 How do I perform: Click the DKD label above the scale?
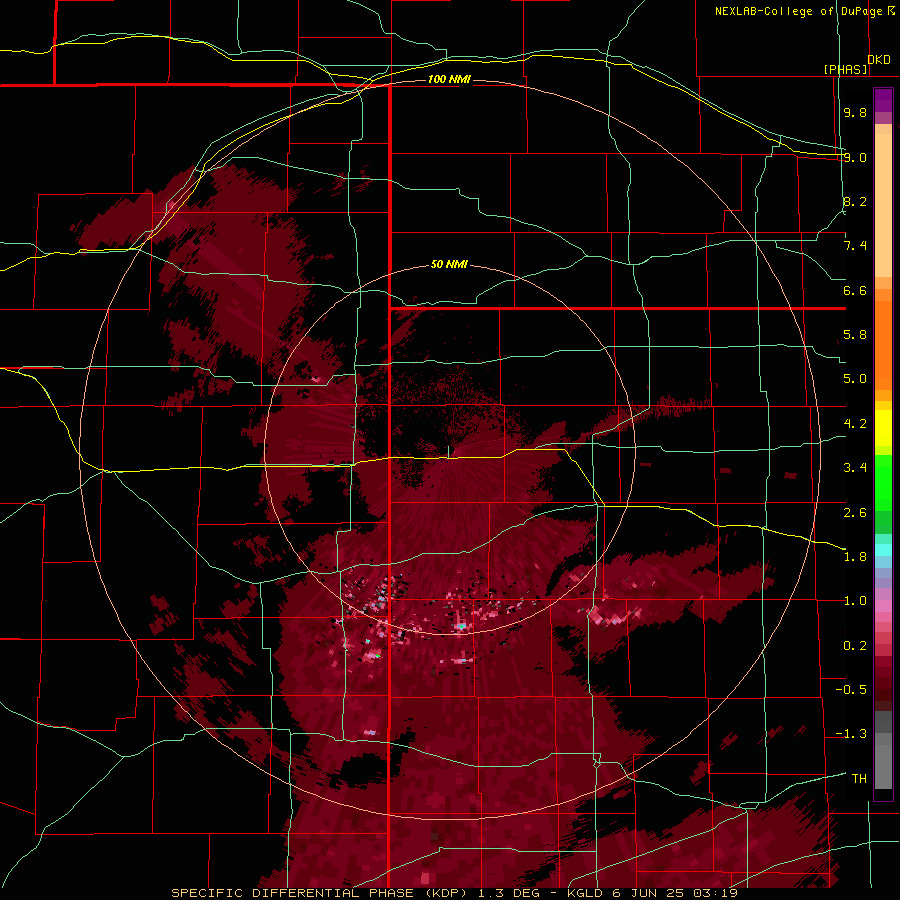pyautogui.click(x=879, y=60)
